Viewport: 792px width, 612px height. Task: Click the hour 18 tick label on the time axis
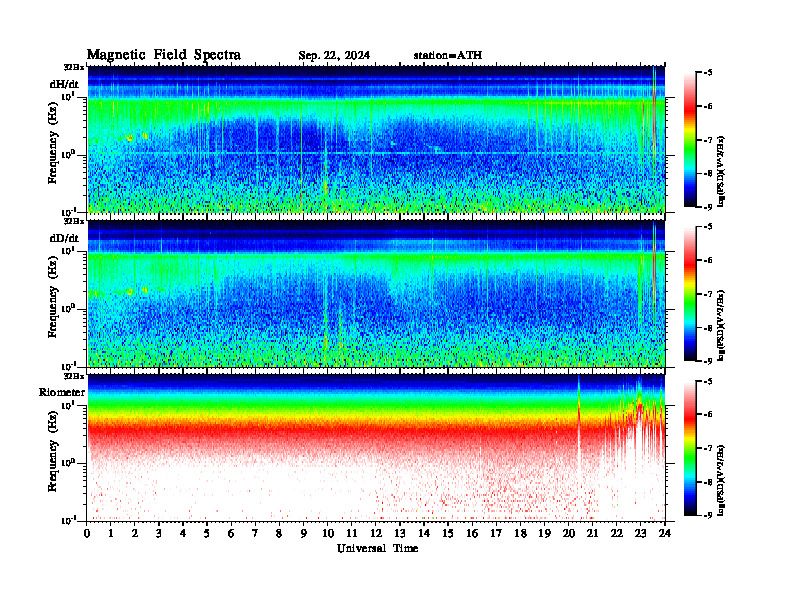(520, 533)
